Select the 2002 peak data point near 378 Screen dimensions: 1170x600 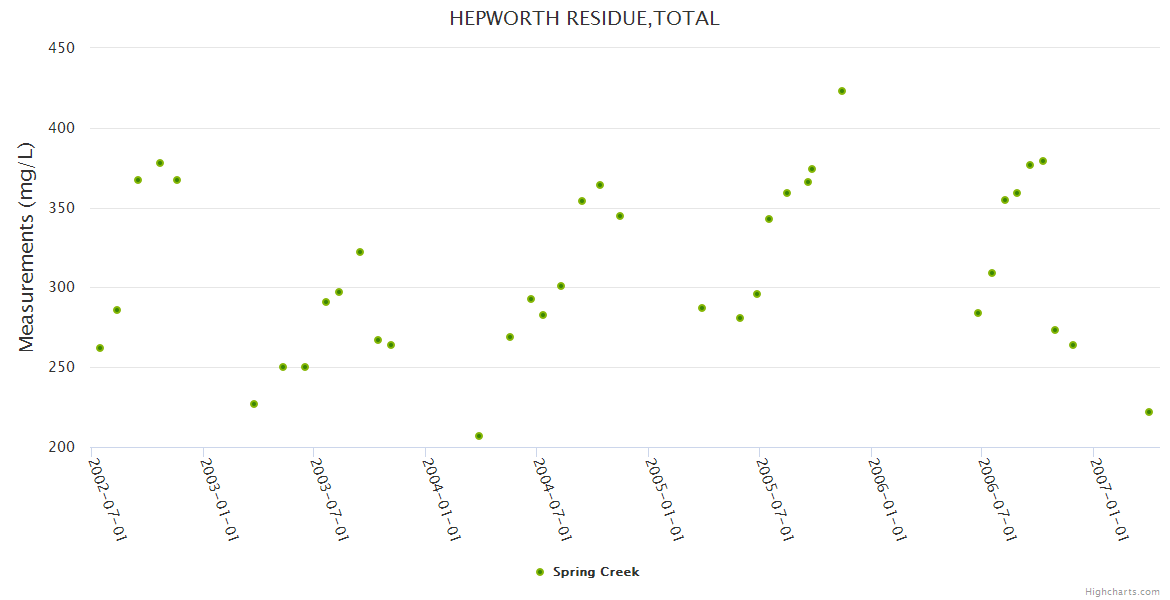click(x=160, y=163)
